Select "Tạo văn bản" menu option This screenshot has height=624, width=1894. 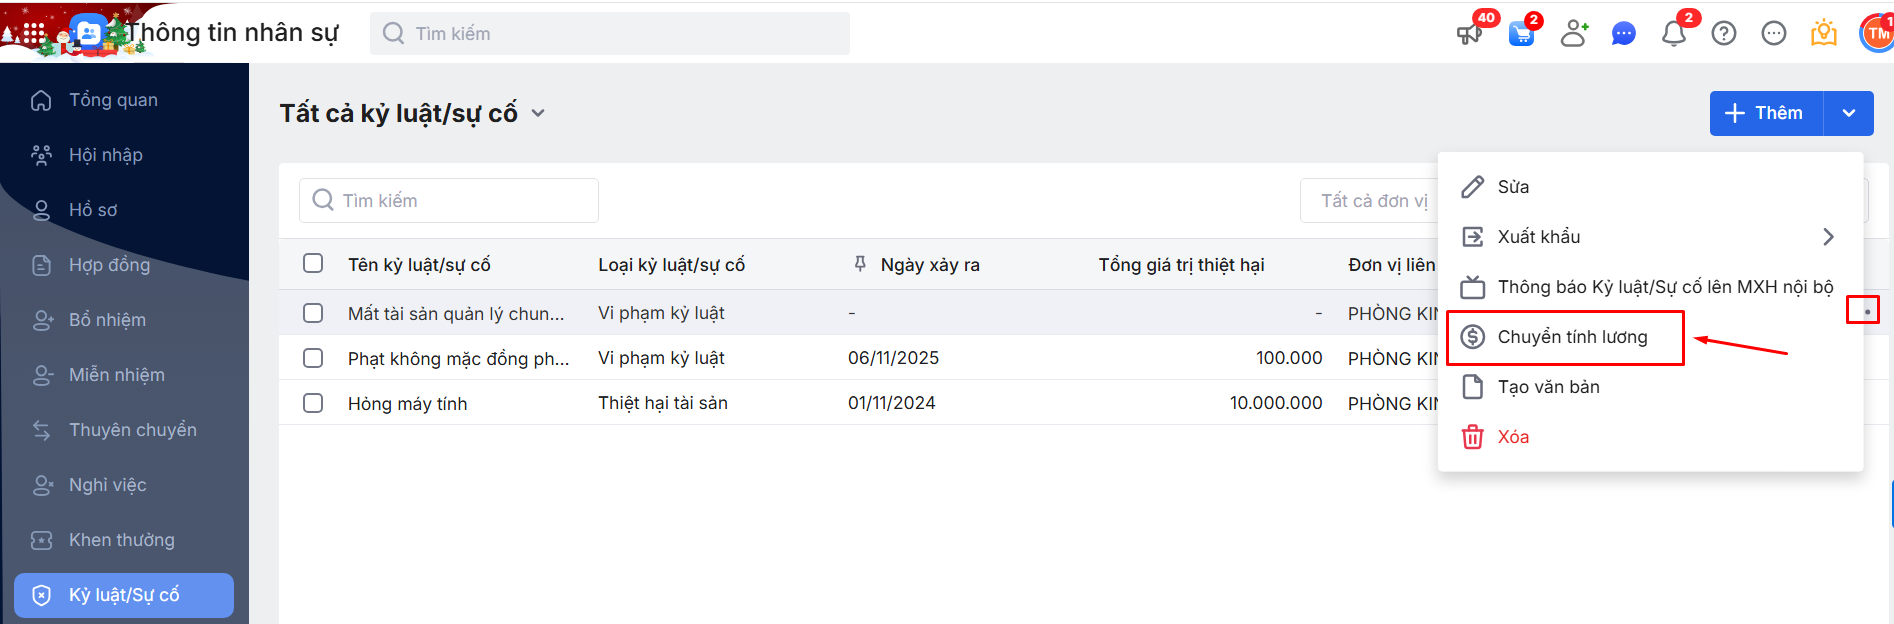1548,387
